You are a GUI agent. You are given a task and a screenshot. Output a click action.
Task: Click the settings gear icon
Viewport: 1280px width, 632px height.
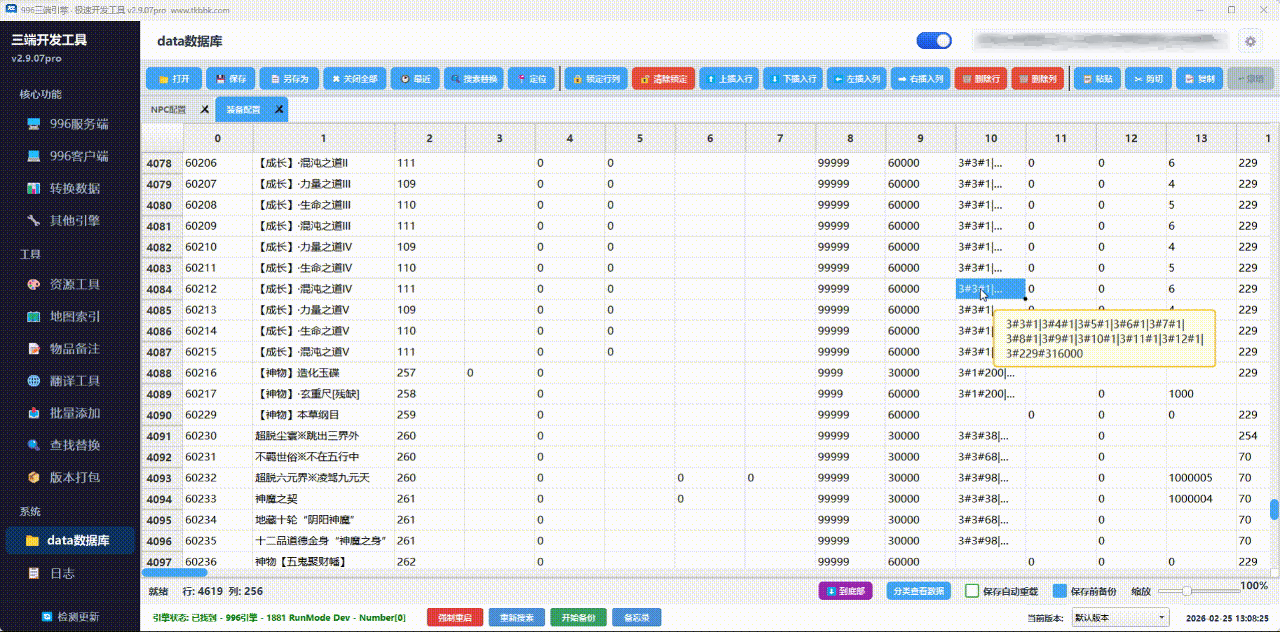click(1249, 41)
